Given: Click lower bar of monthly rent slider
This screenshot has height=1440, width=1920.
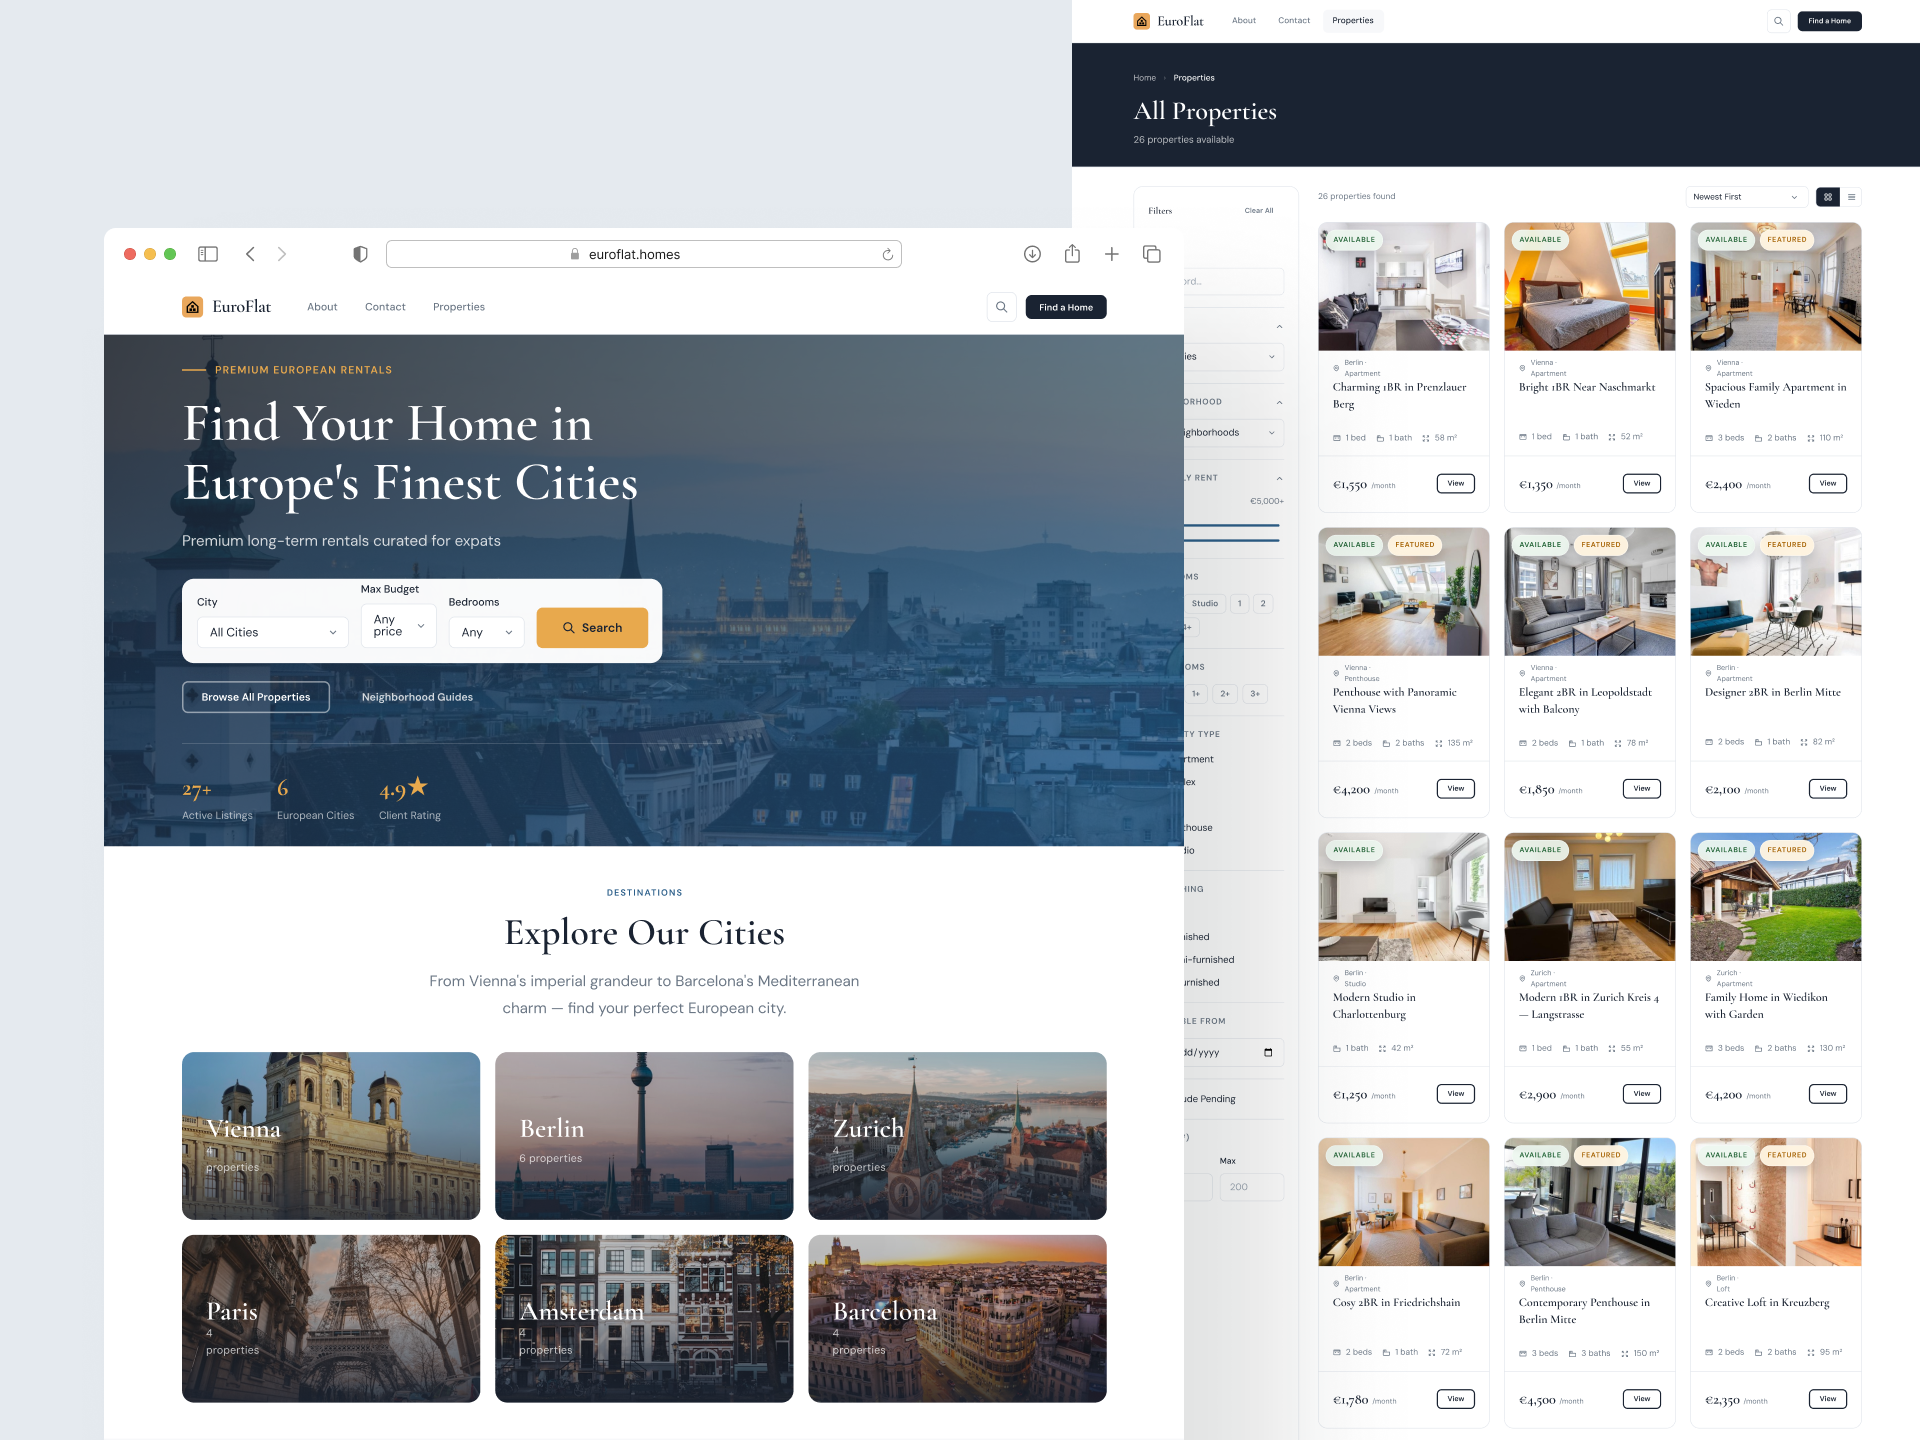Looking at the screenshot, I should [x=1232, y=541].
